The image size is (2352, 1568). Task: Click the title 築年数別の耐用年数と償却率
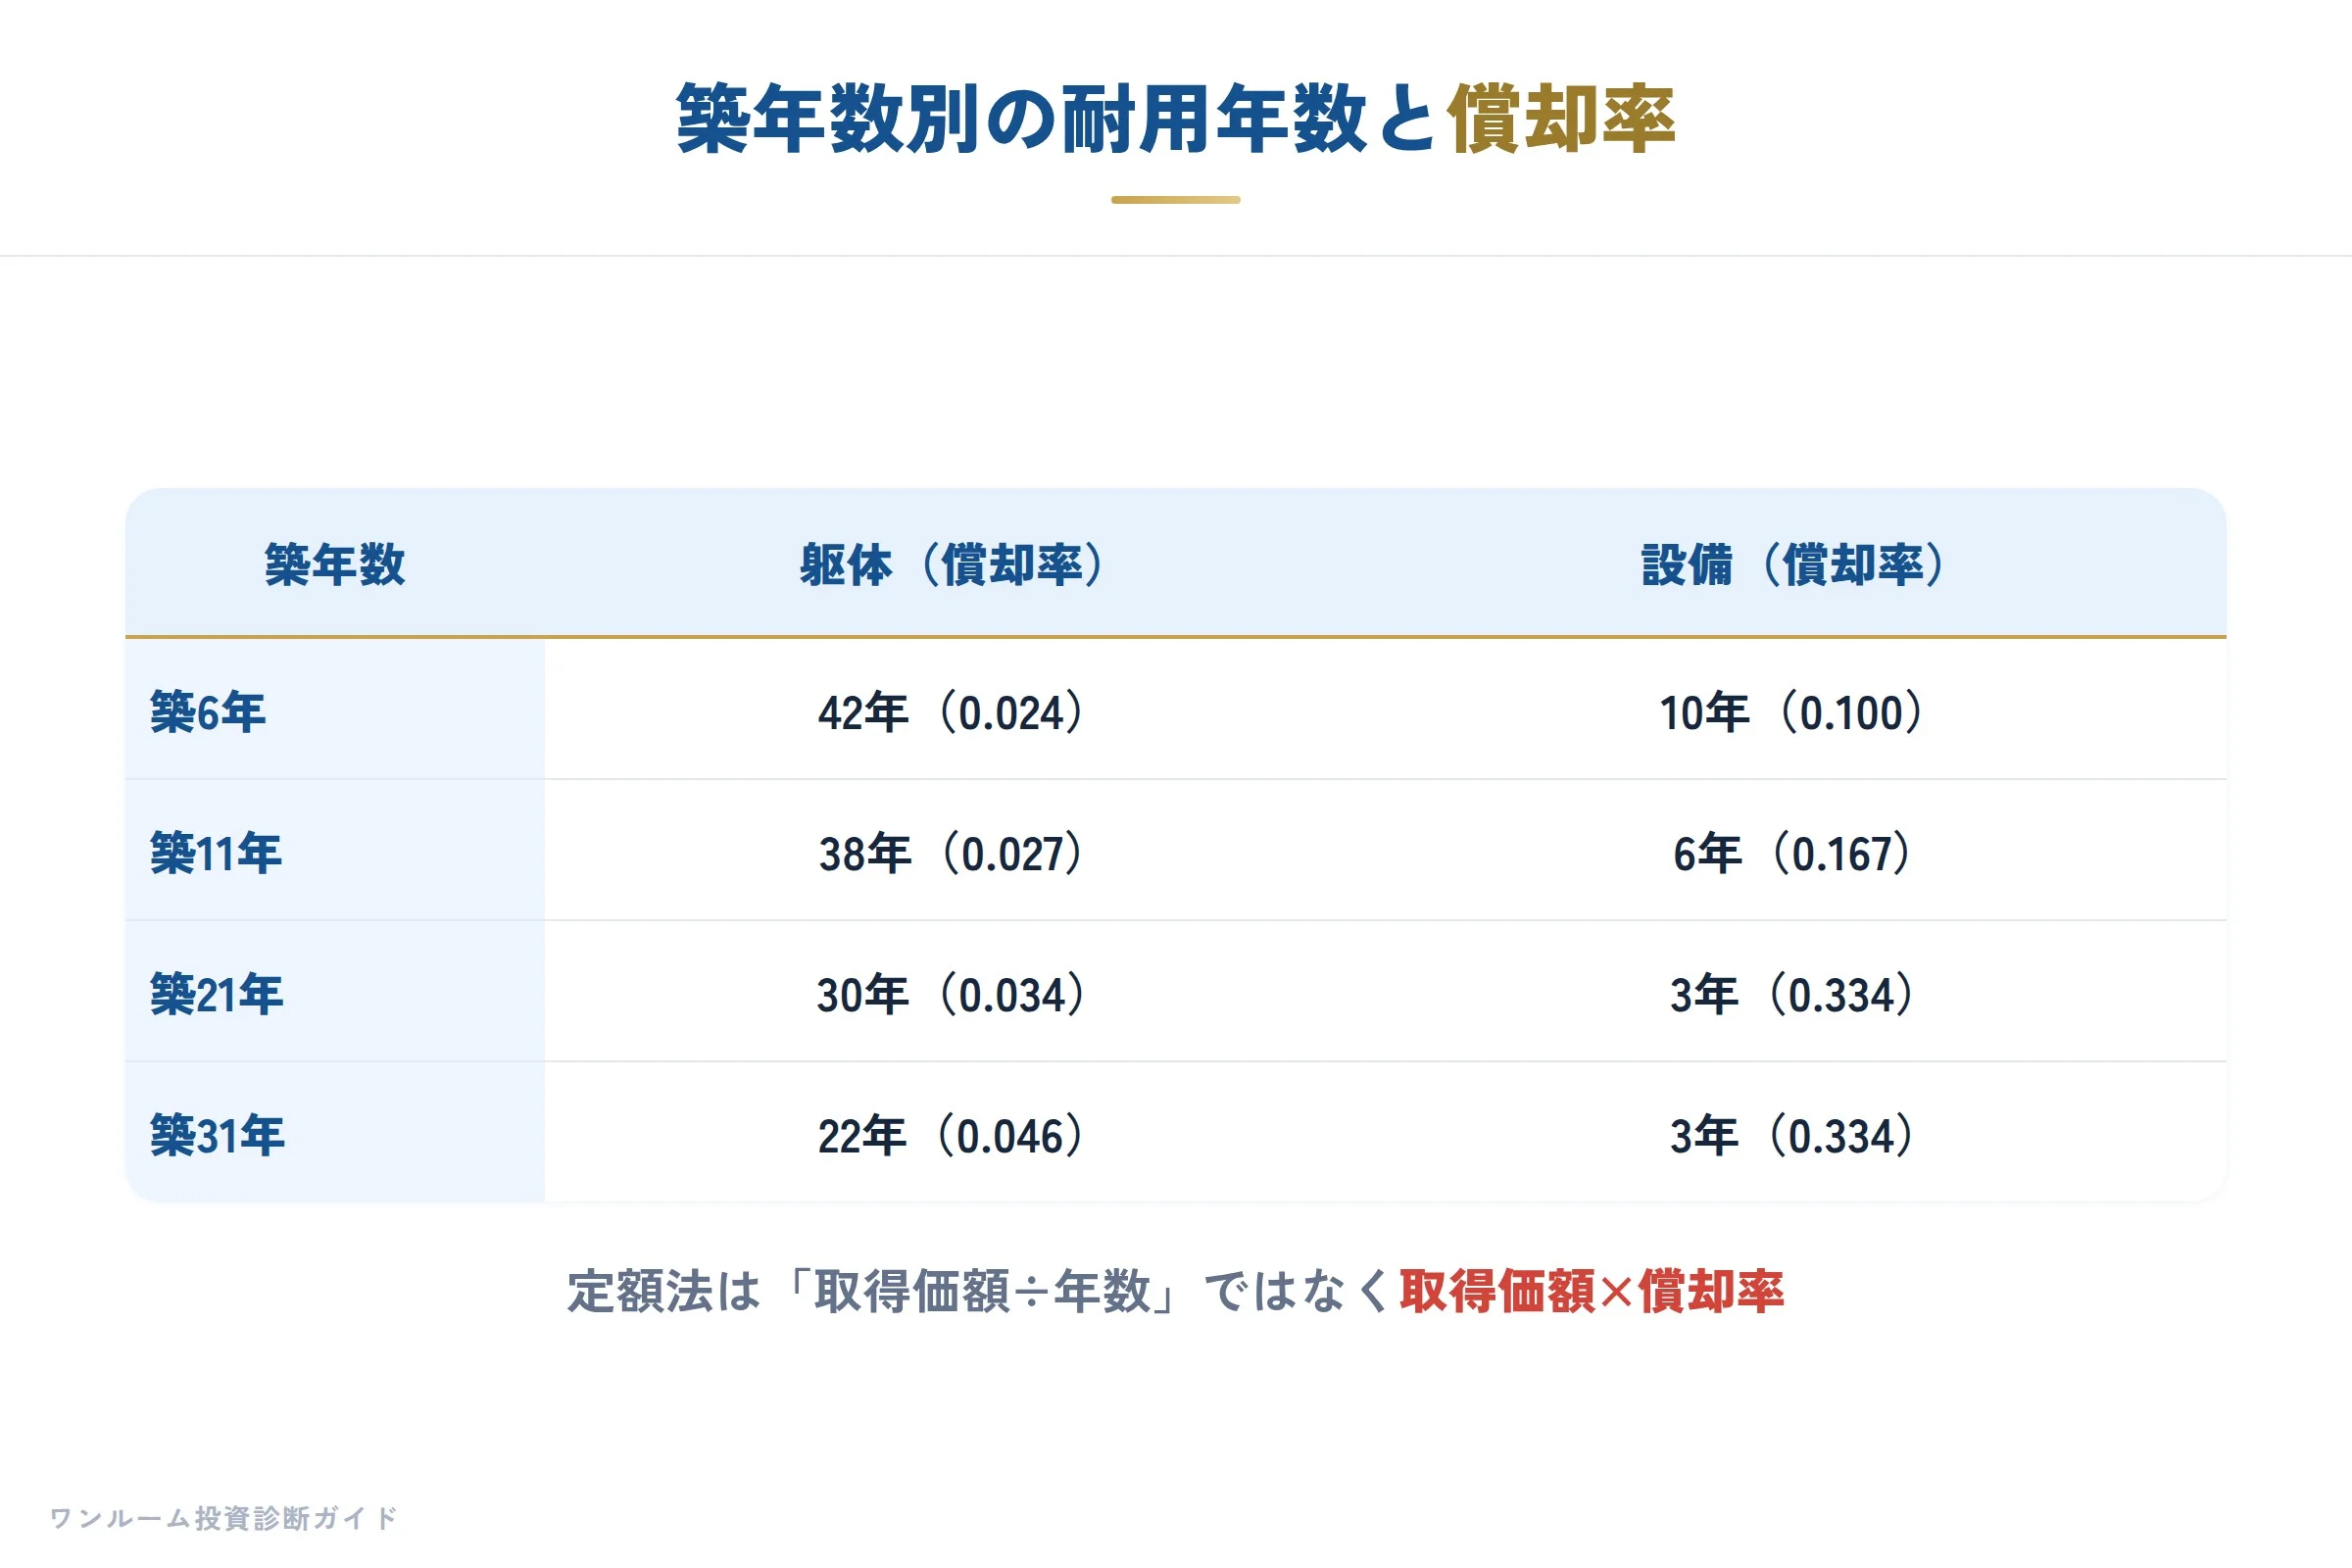[1176, 119]
